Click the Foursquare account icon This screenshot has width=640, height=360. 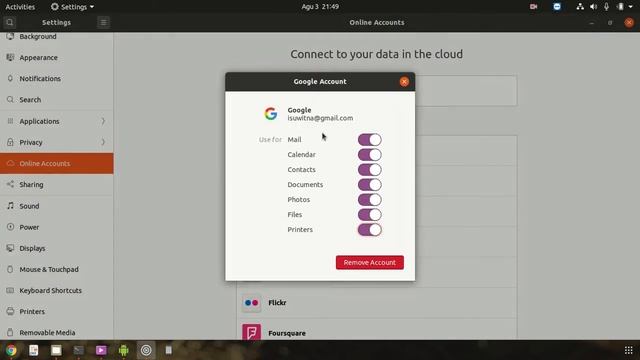[x=251, y=332]
